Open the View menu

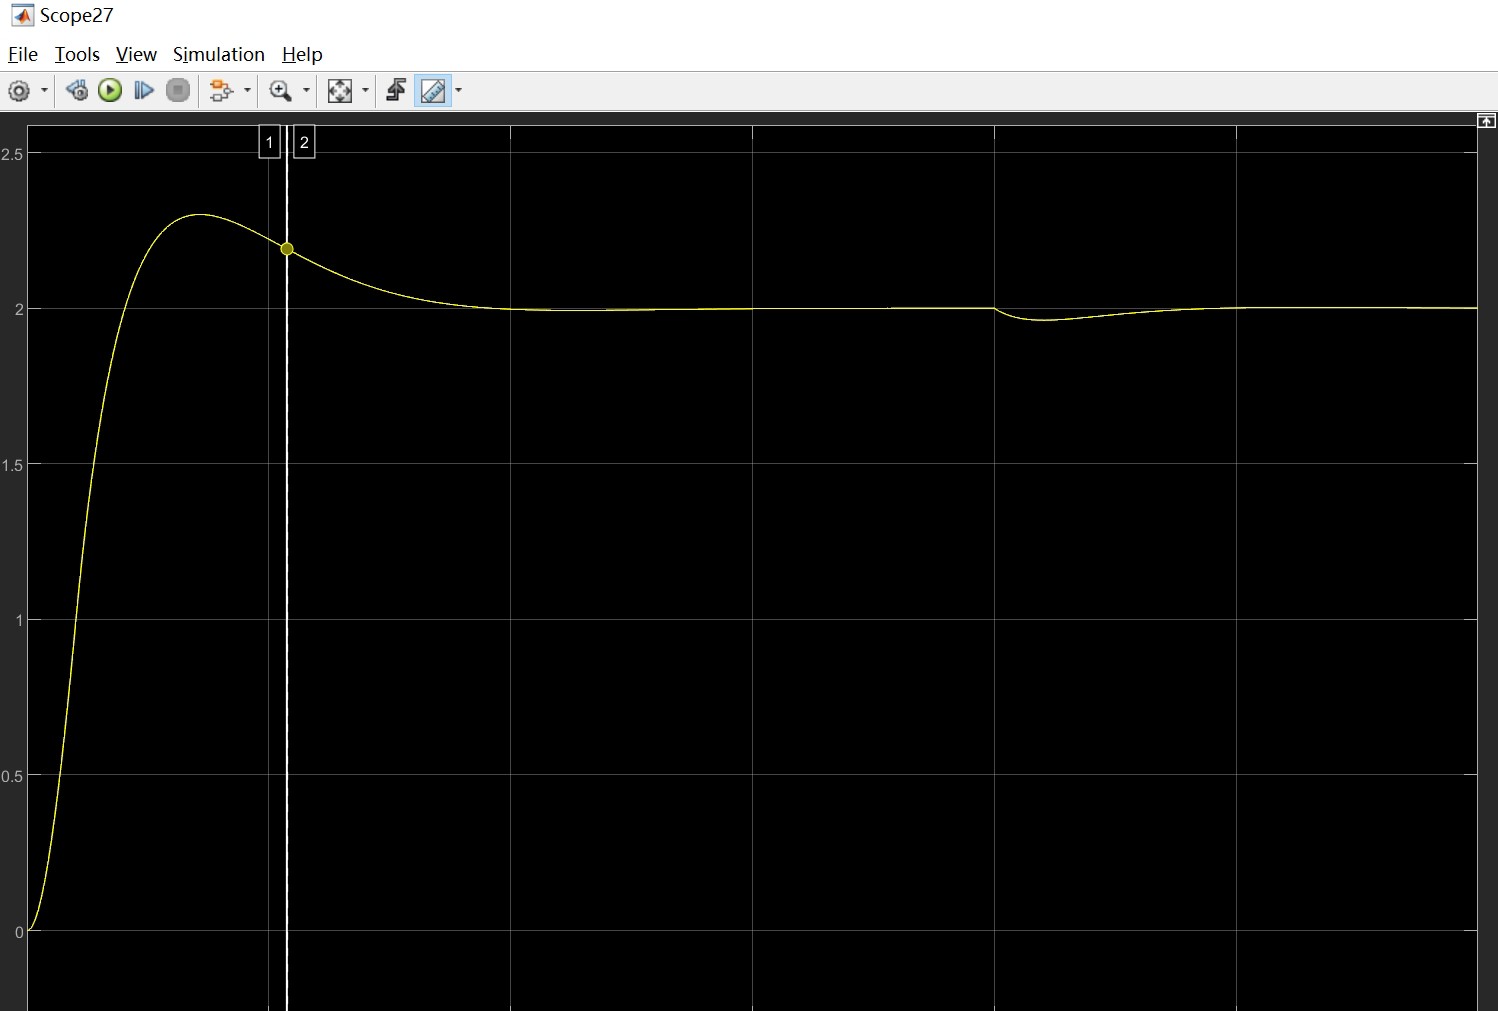coord(136,54)
